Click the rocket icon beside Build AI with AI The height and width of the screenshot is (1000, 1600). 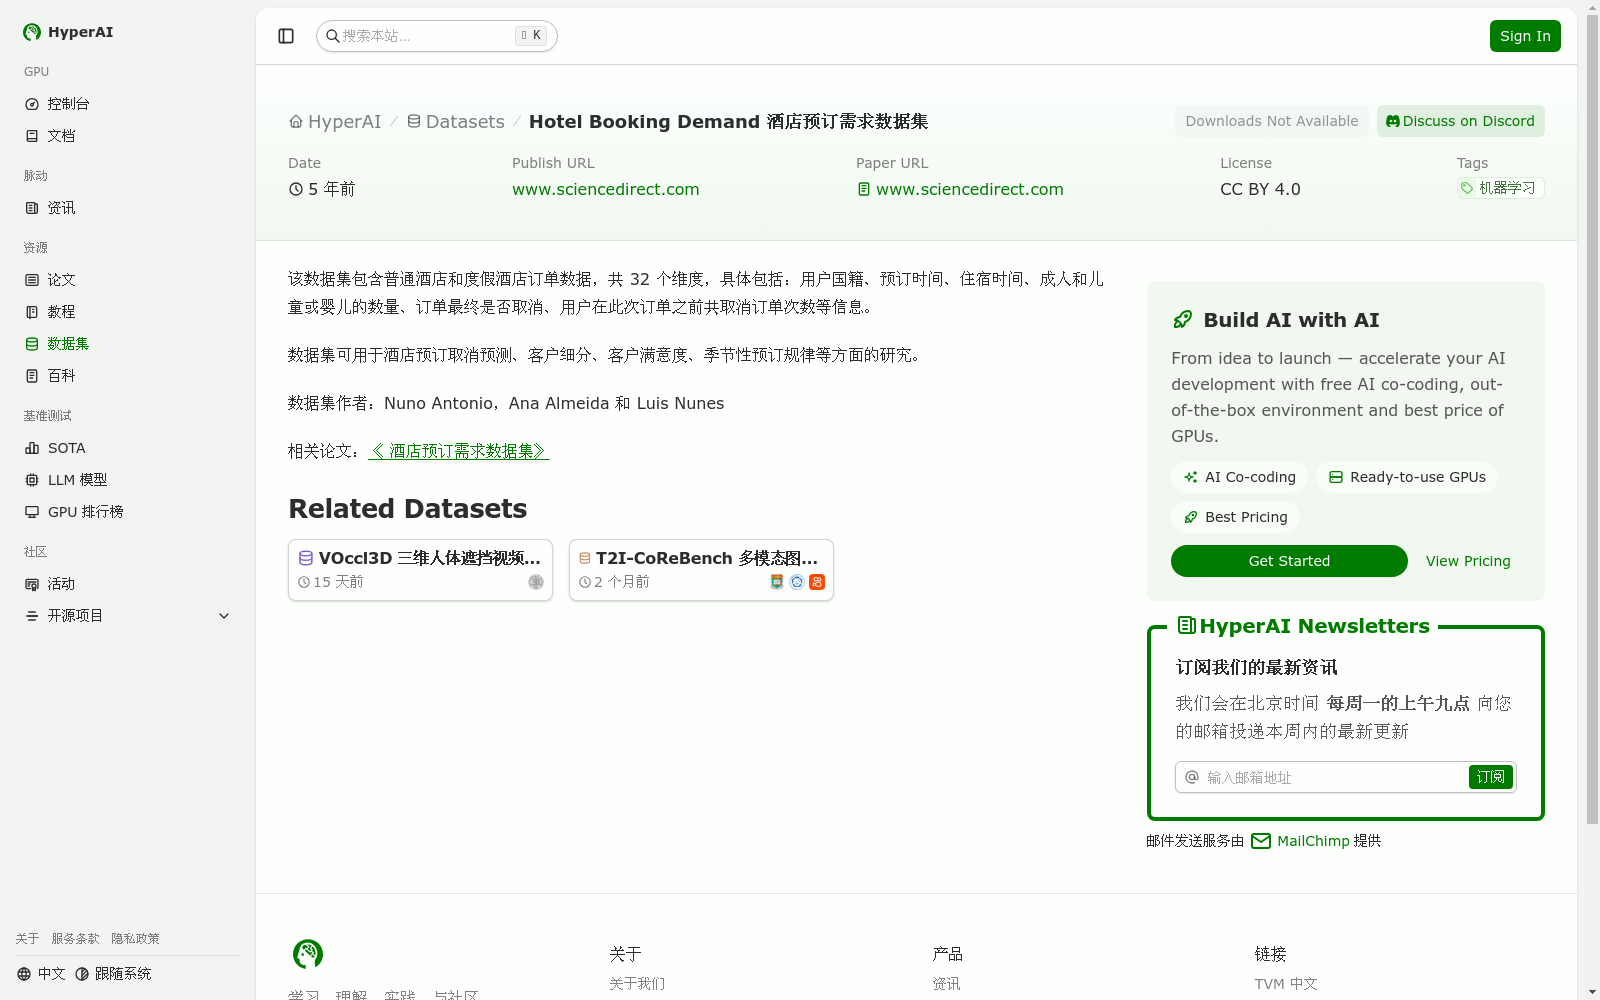click(1182, 320)
